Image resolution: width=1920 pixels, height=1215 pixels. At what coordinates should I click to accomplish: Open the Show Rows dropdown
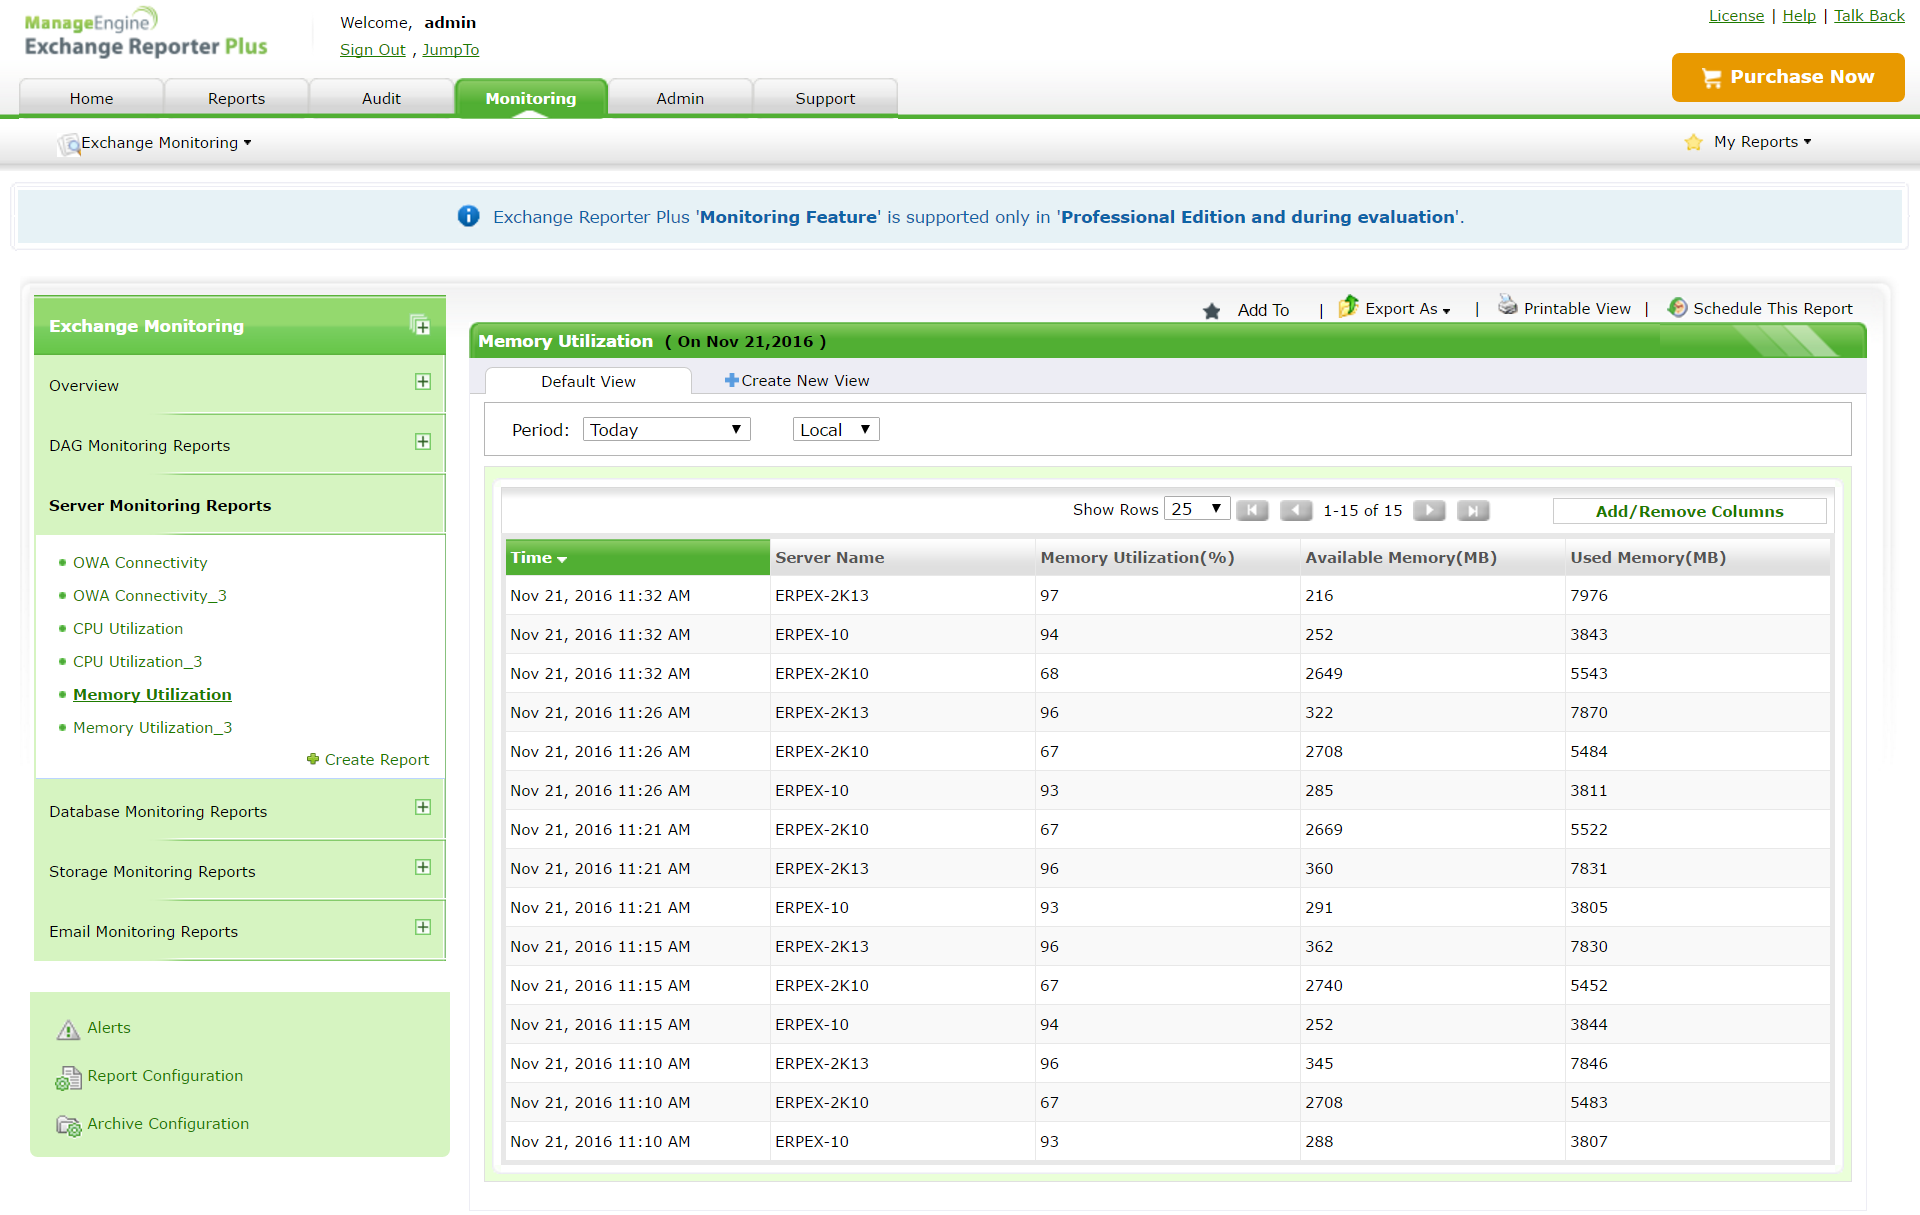click(x=1196, y=509)
